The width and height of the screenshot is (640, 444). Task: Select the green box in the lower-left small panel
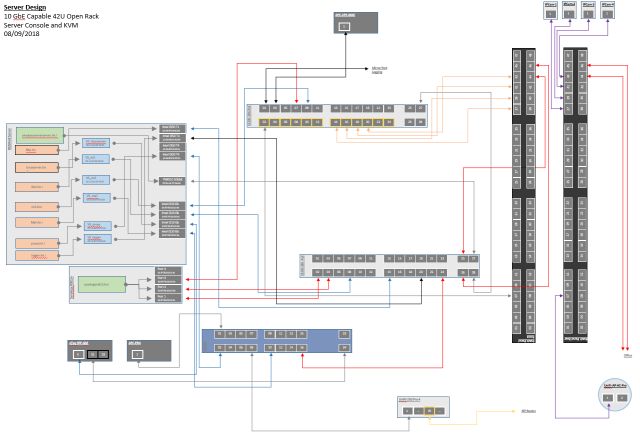pyautogui.click(x=101, y=284)
